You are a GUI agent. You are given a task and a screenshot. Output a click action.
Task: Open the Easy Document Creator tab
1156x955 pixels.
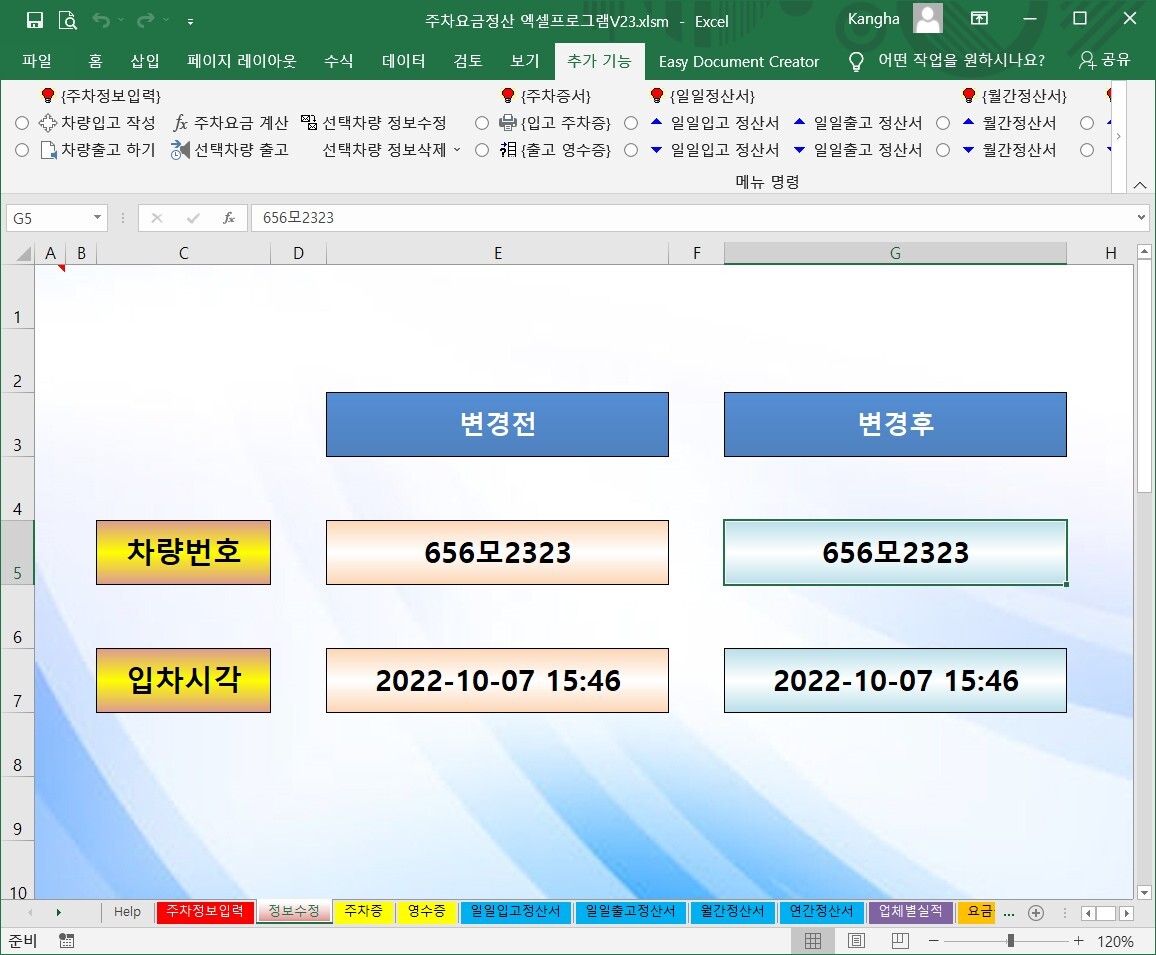739,61
